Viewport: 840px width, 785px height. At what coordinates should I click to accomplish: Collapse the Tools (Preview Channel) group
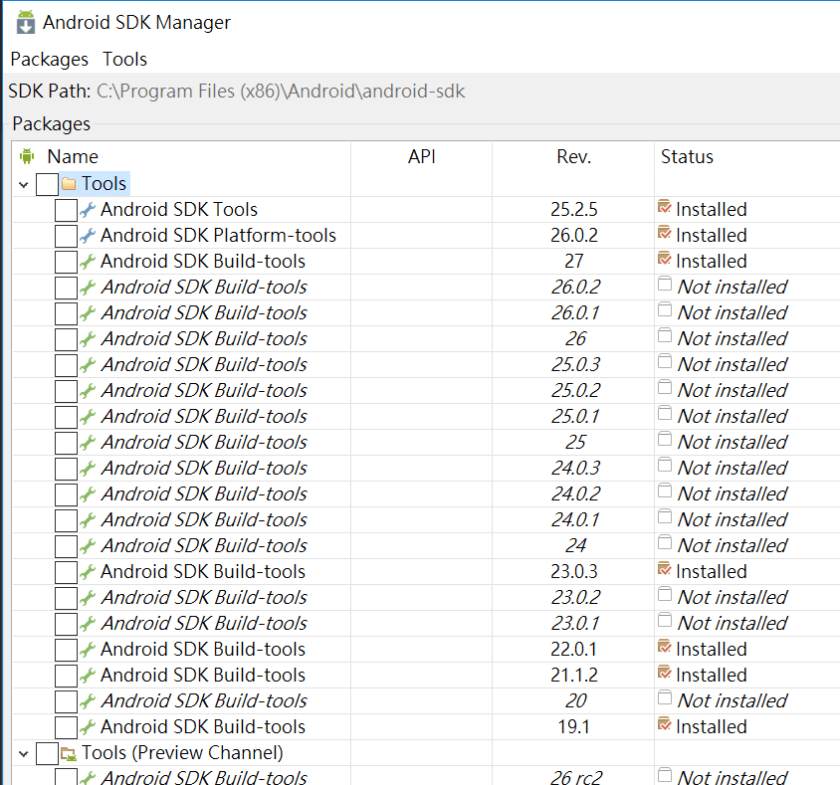[x=23, y=753]
